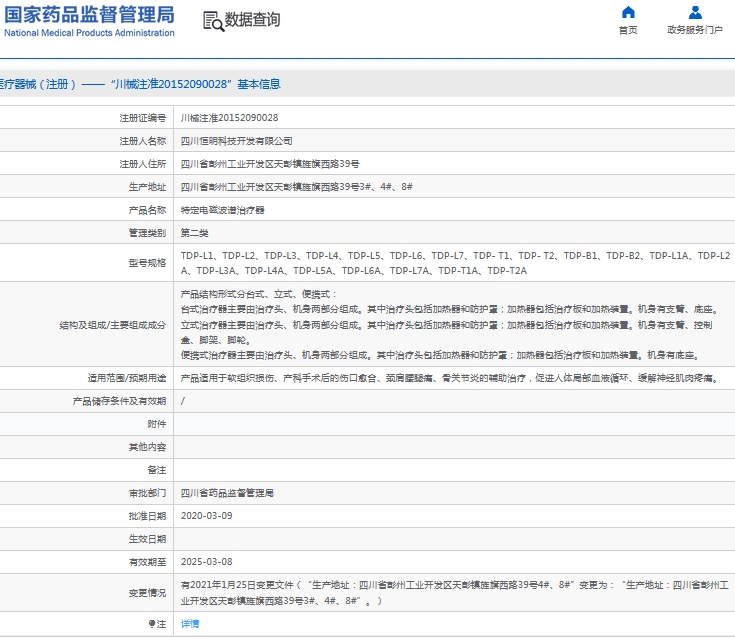Click the 注册人住所 address value
Image resolution: width=735 pixels, height=639 pixels.
[270, 164]
